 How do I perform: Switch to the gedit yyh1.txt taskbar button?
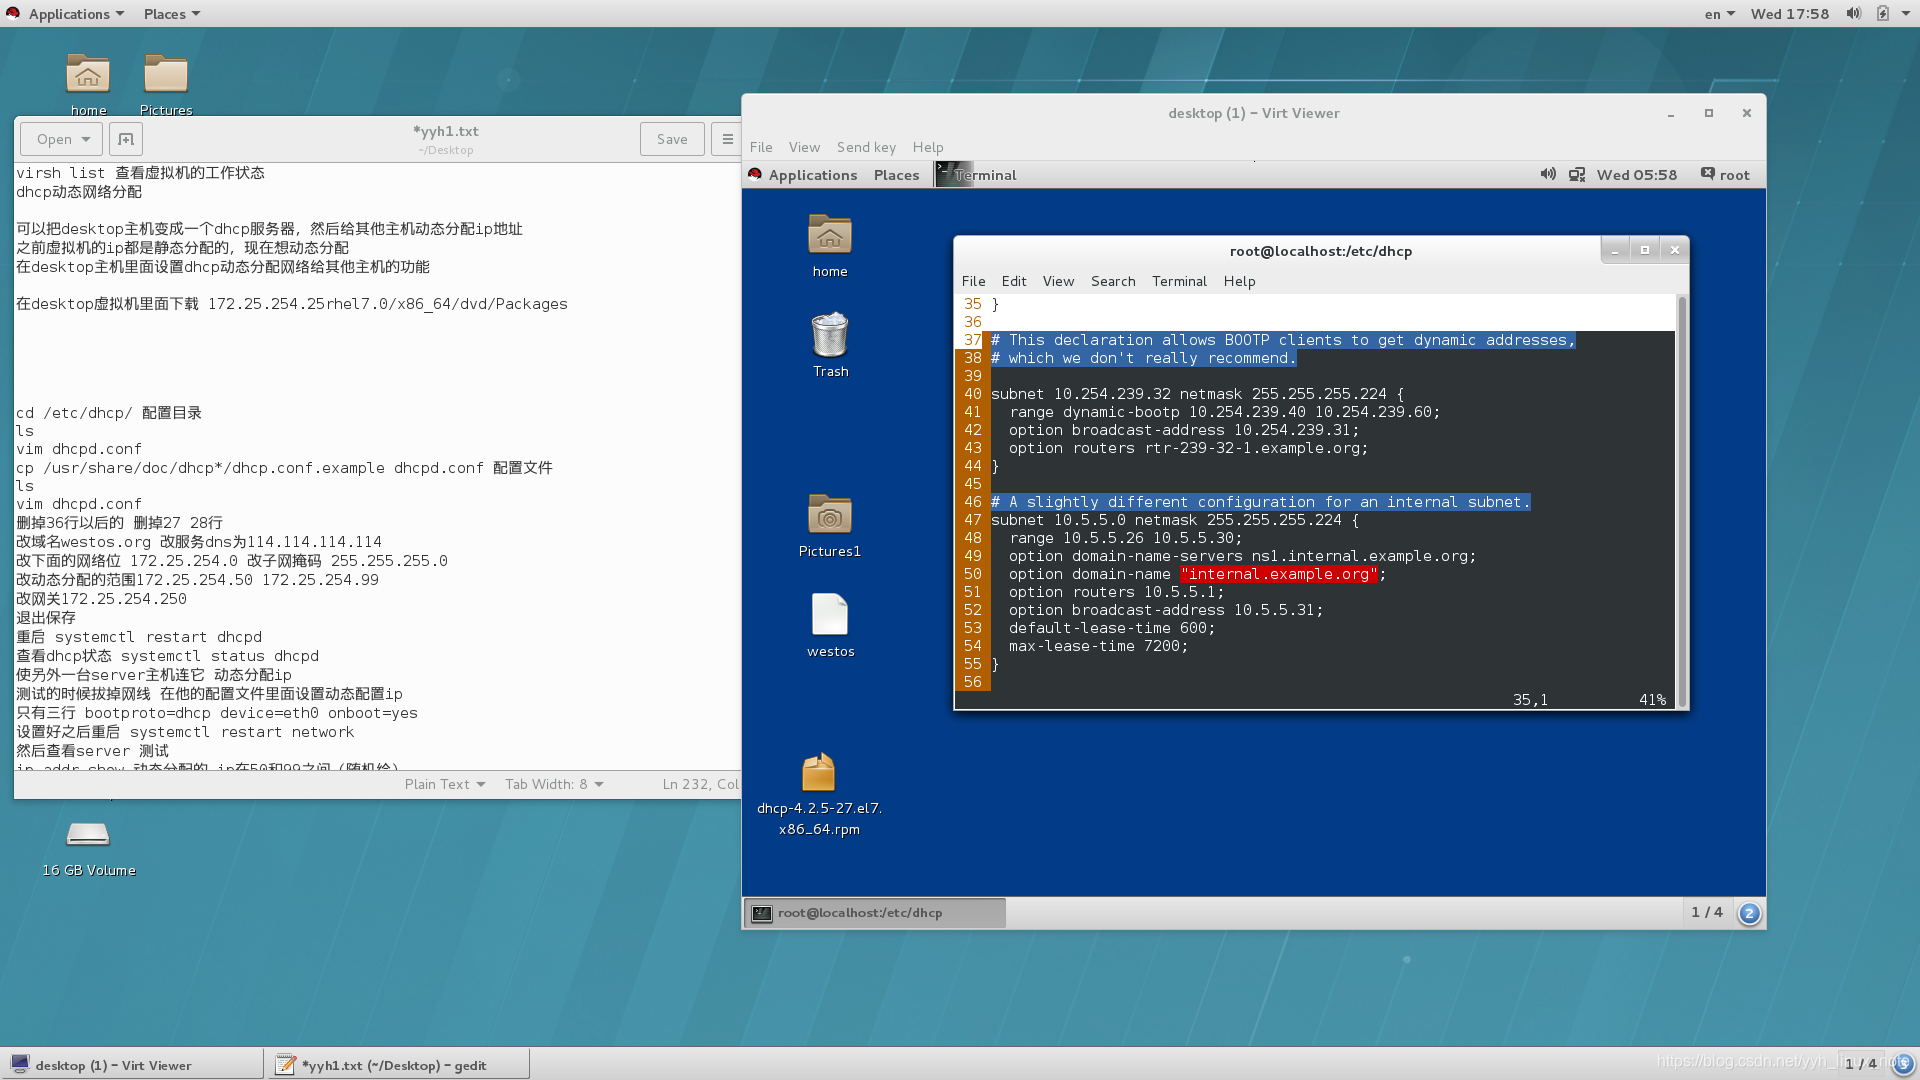(x=397, y=1065)
